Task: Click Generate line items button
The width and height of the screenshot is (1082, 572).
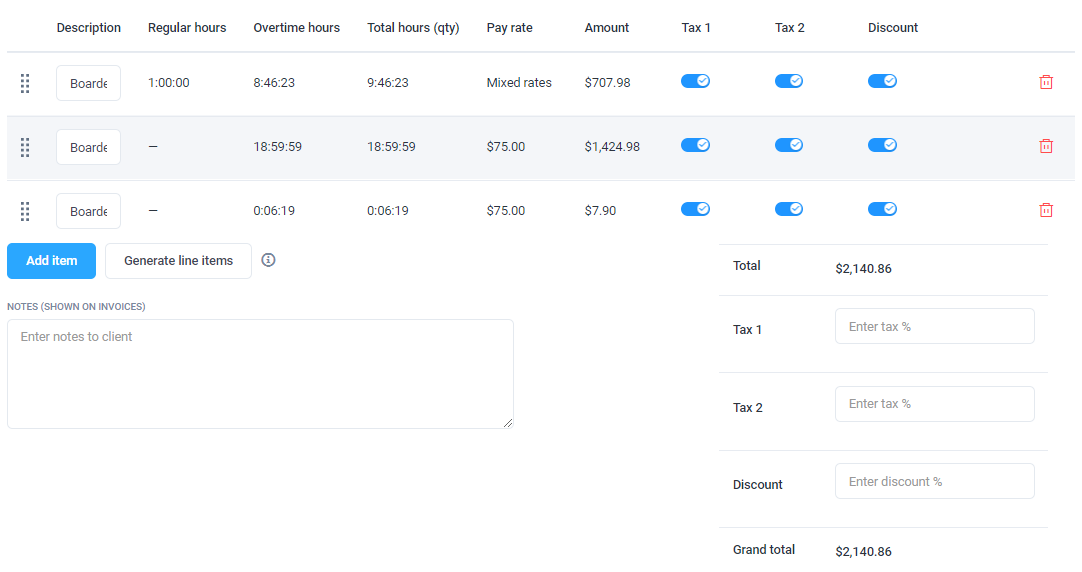Action: (x=178, y=261)
